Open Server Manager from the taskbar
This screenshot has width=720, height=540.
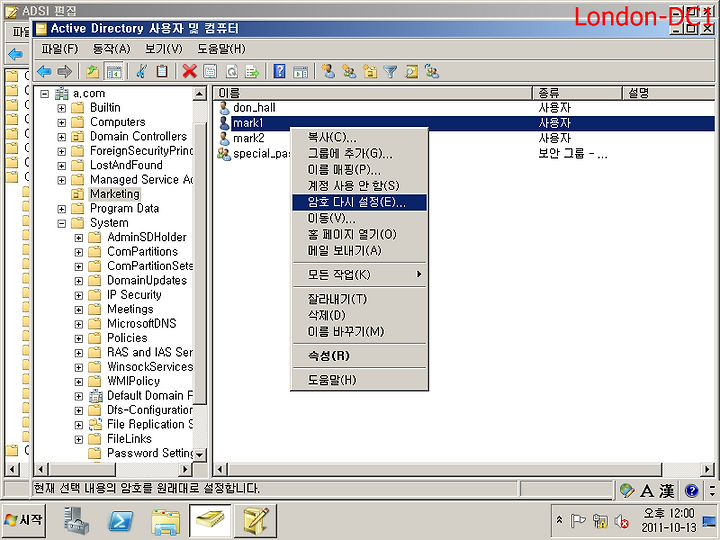[76, 520]
